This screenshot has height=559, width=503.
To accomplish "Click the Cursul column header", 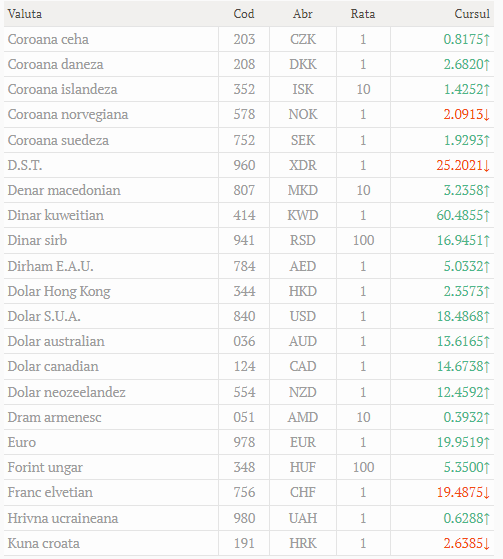I will click(x=472, y=14).
